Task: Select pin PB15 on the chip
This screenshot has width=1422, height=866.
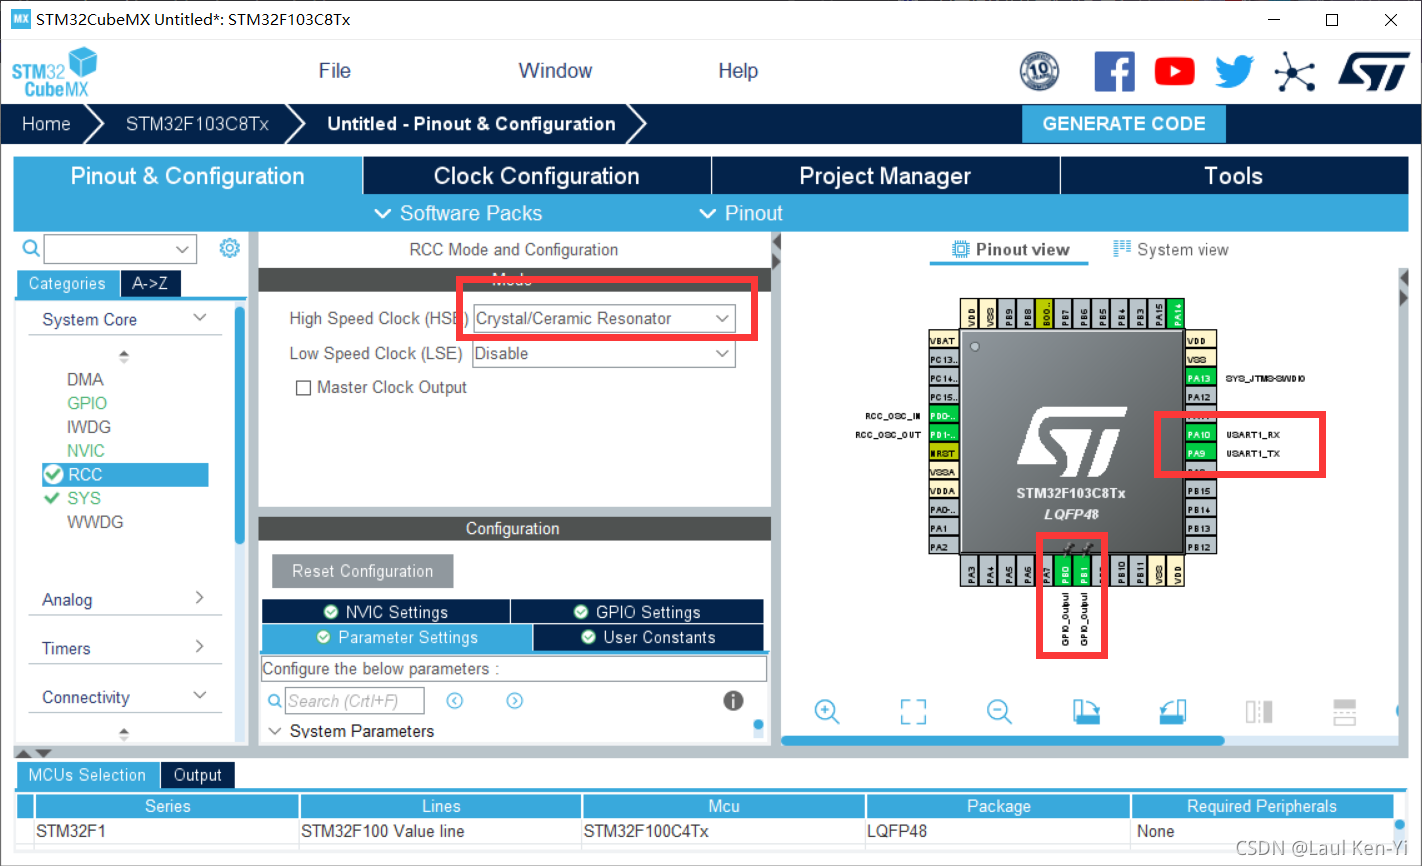Action: [x=1200, y=491]
